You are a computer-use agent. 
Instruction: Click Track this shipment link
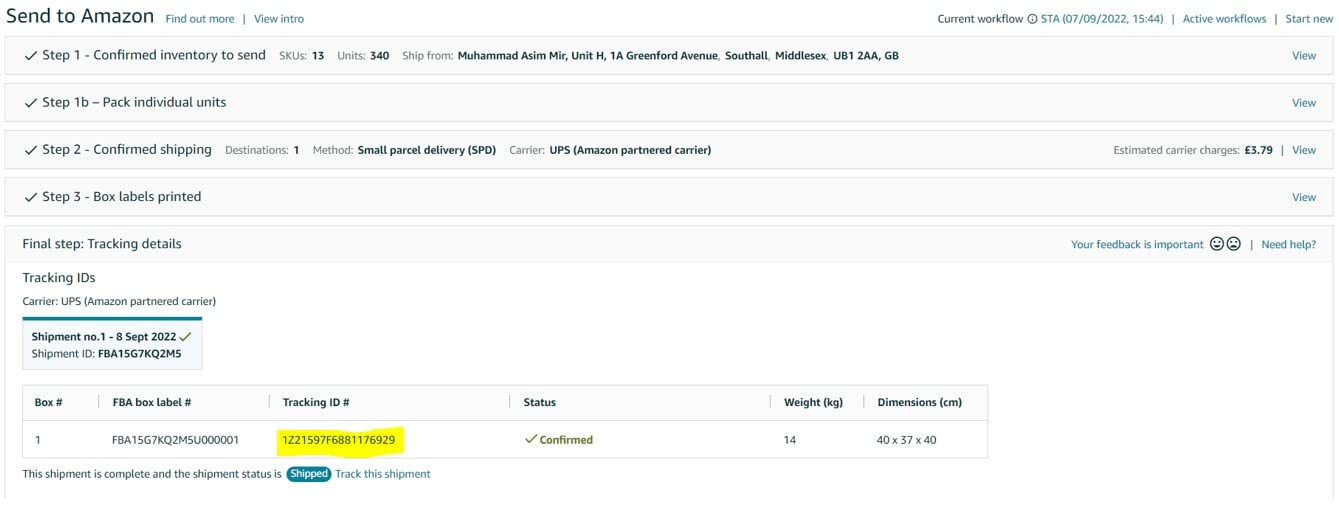click(383, 474)
